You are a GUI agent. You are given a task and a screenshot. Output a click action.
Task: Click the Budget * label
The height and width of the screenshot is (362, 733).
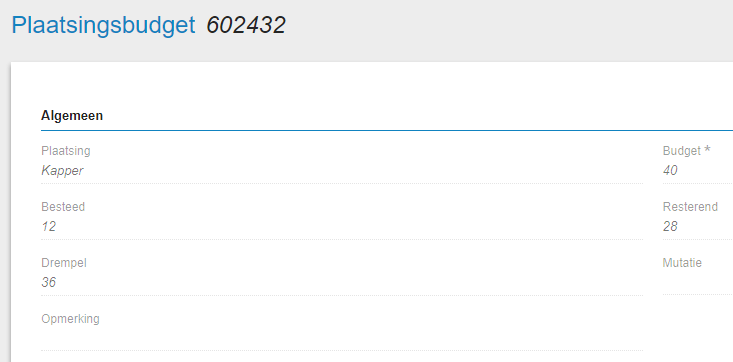(686, 151)
